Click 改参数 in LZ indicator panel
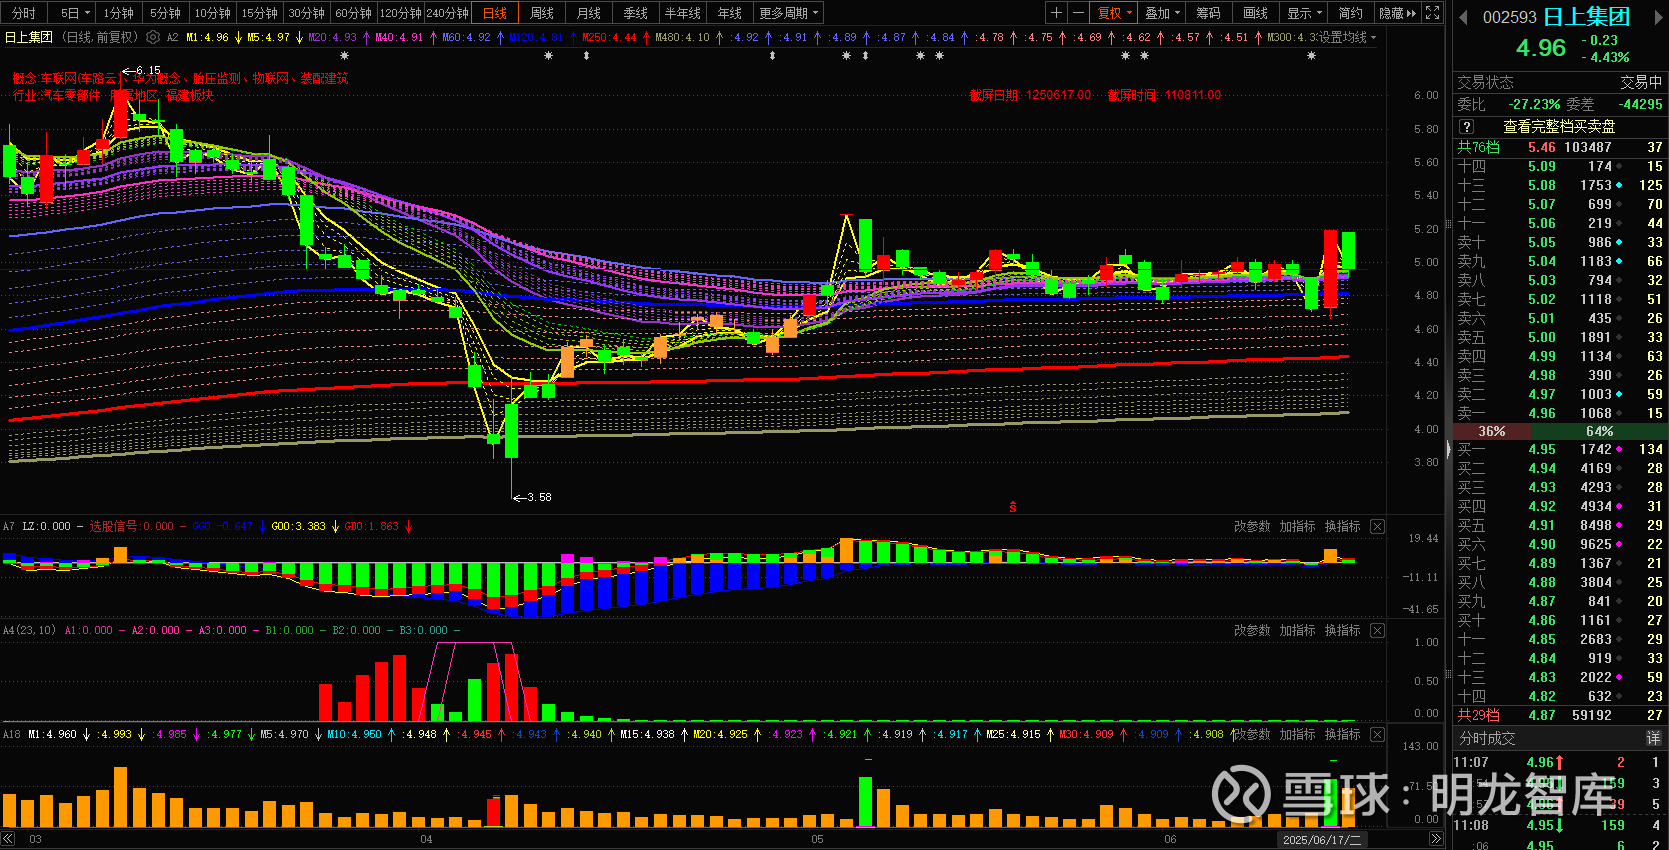This screenshot has width=1669, height=850. pyautogui.click(x=1252, y=526)
